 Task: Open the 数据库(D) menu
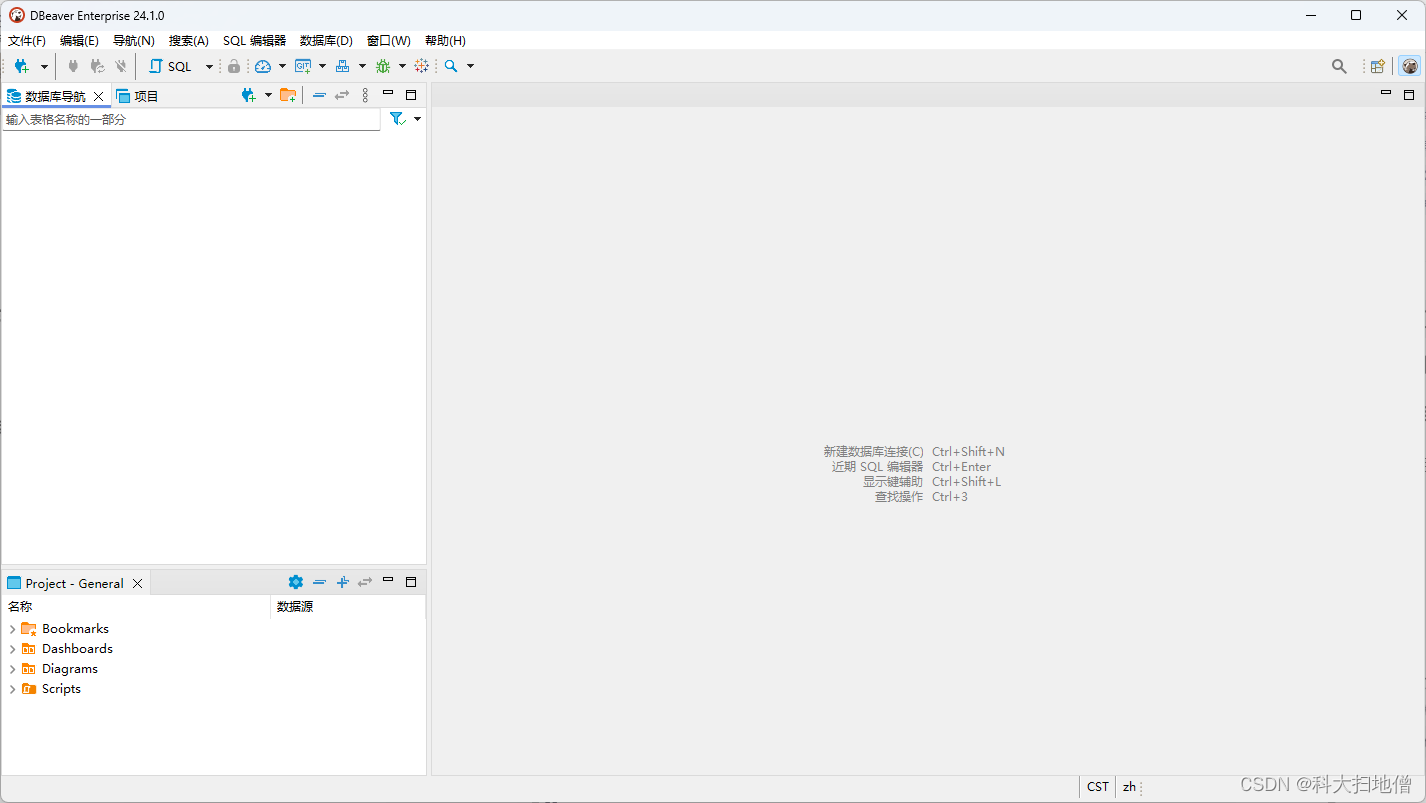[x=326, y=41]
